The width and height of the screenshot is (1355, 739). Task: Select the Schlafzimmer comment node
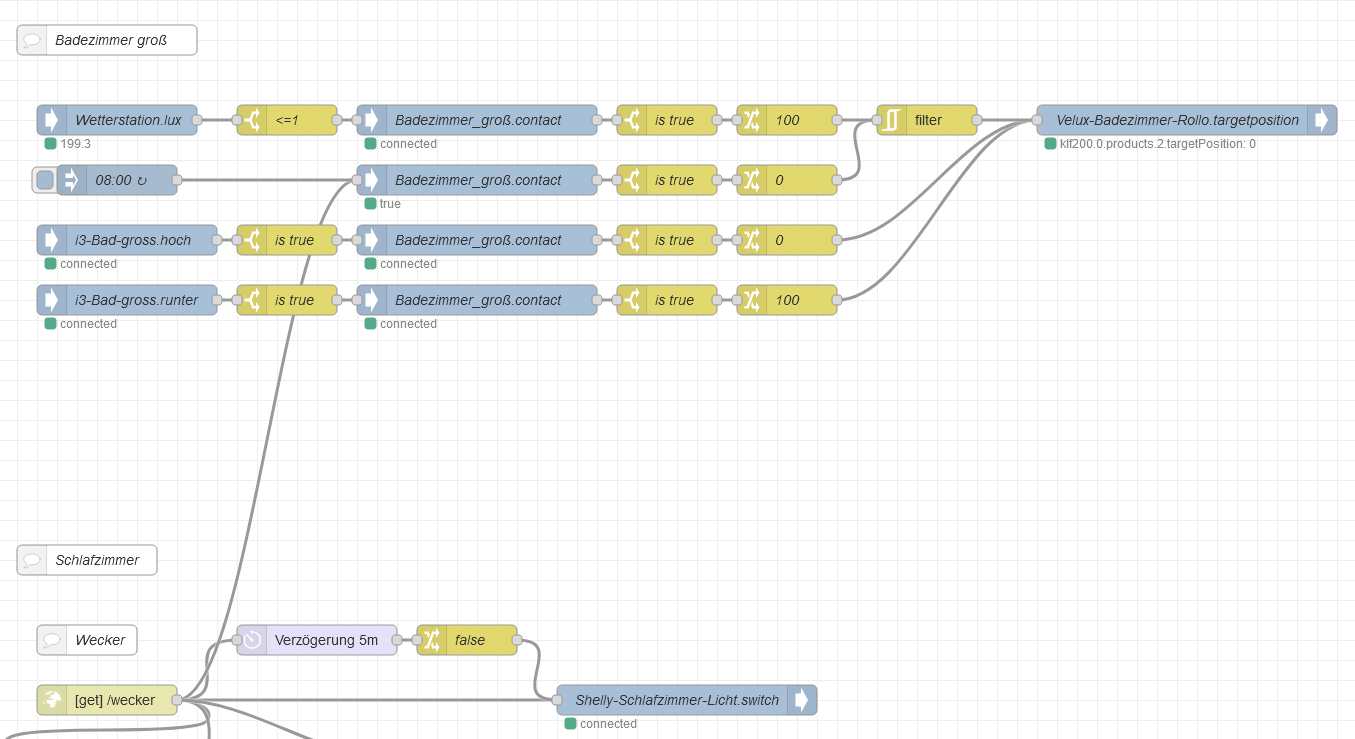tap(87, 560)
